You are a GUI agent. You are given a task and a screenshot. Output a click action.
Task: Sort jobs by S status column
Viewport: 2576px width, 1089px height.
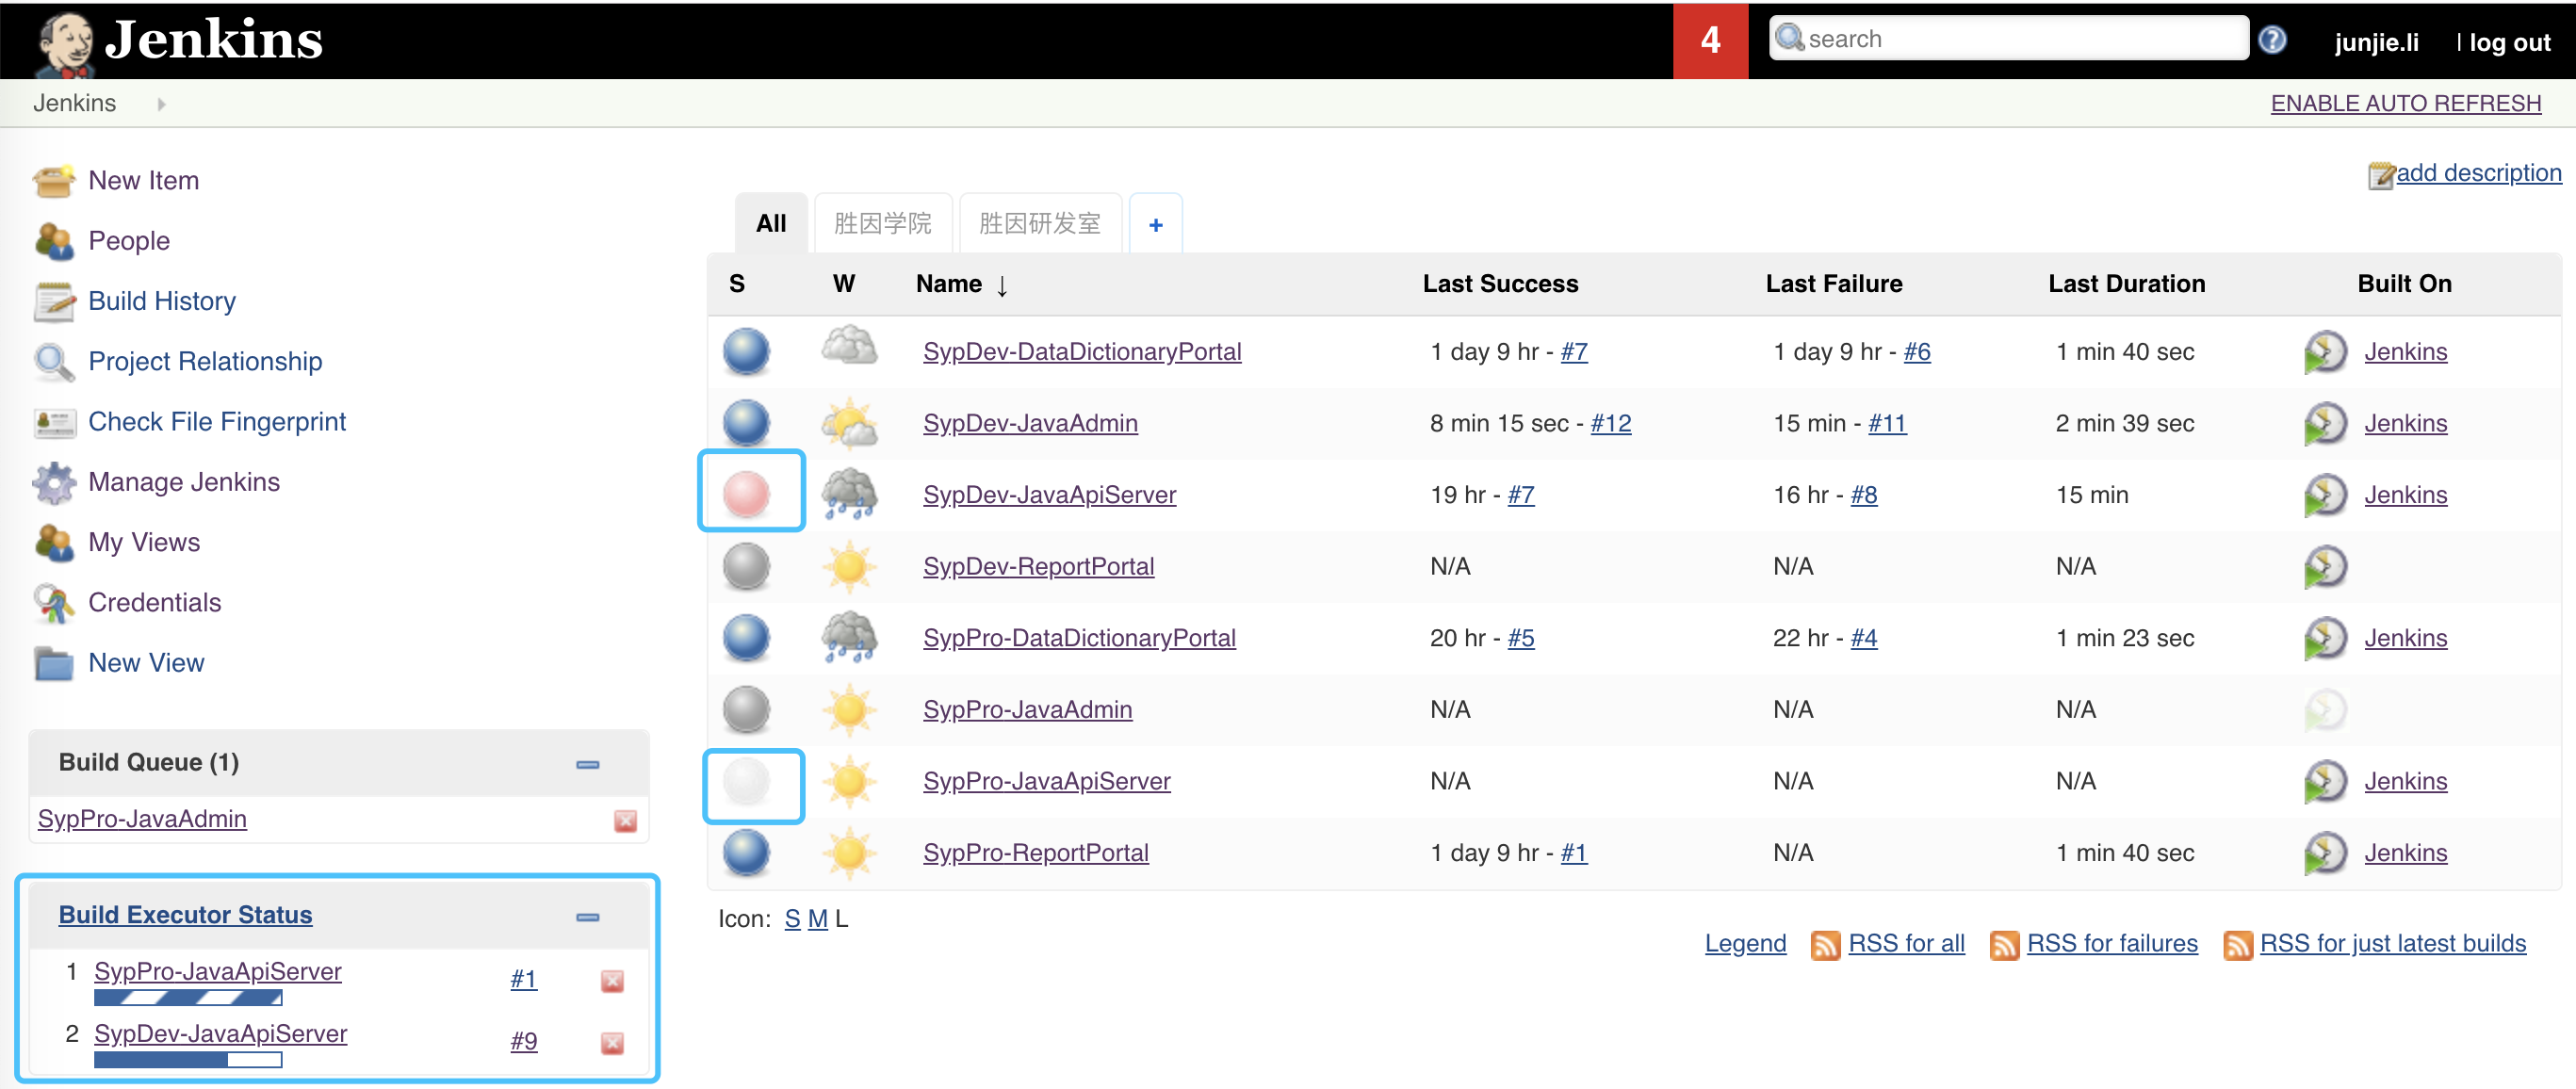737,284
